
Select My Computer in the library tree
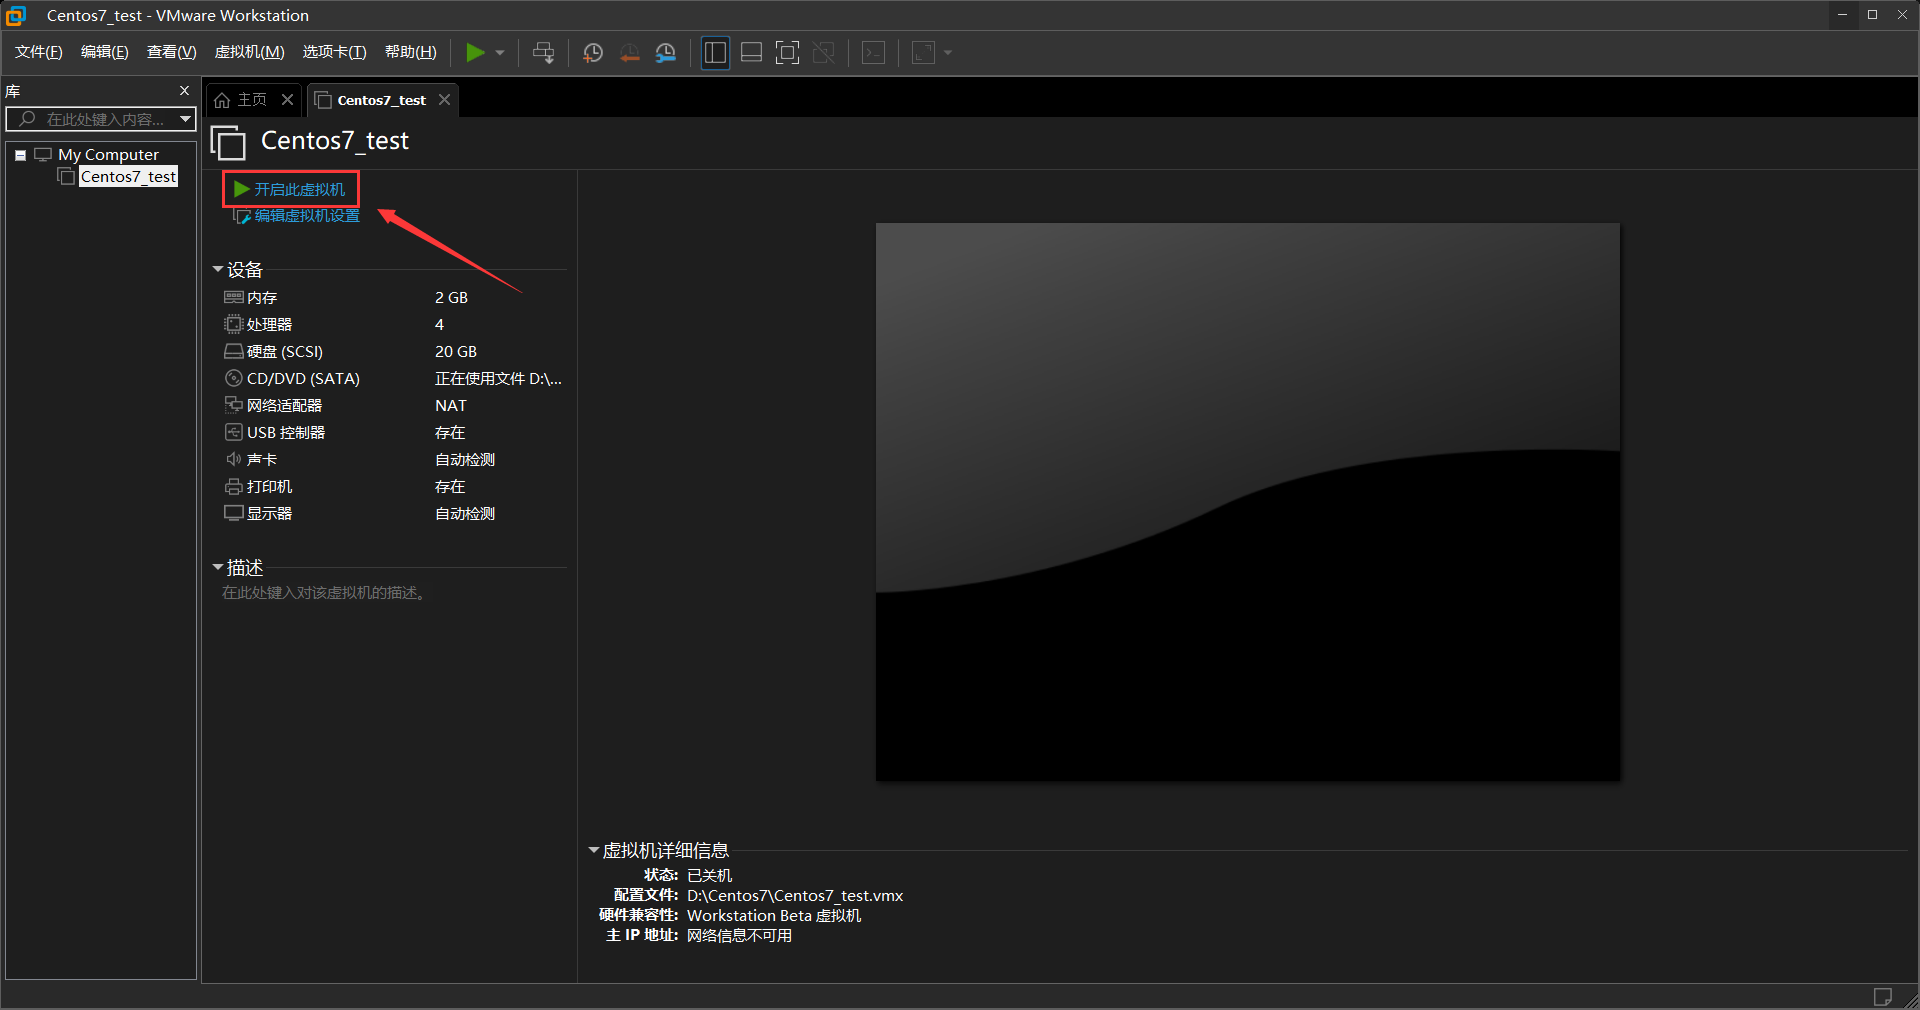108,155
